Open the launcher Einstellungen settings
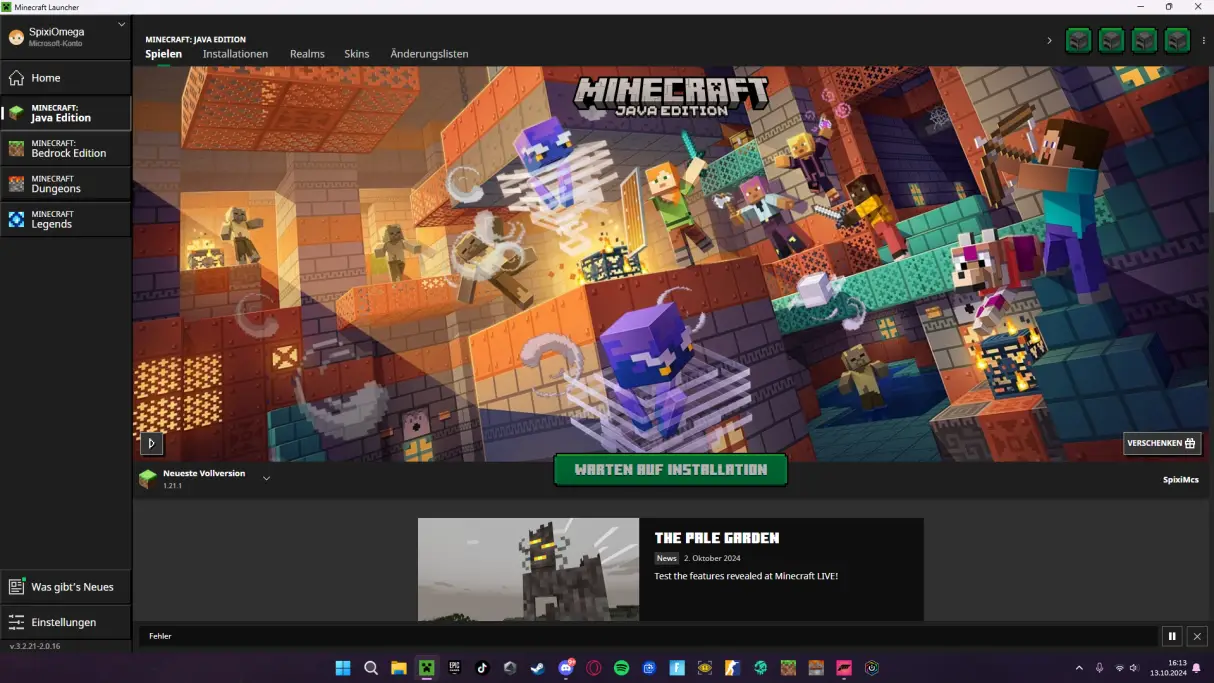1214x683 pixels. (x=65, y=621)
